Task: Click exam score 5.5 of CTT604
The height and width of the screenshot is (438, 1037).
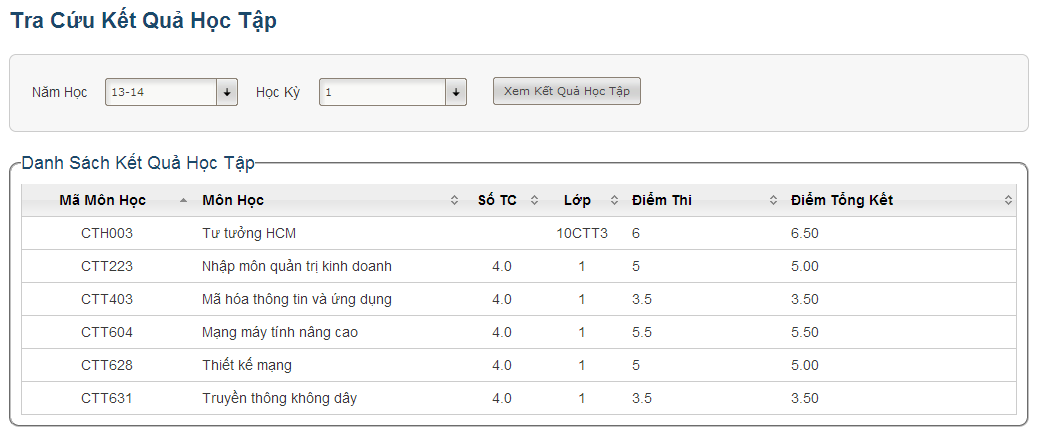Action: 642,332
